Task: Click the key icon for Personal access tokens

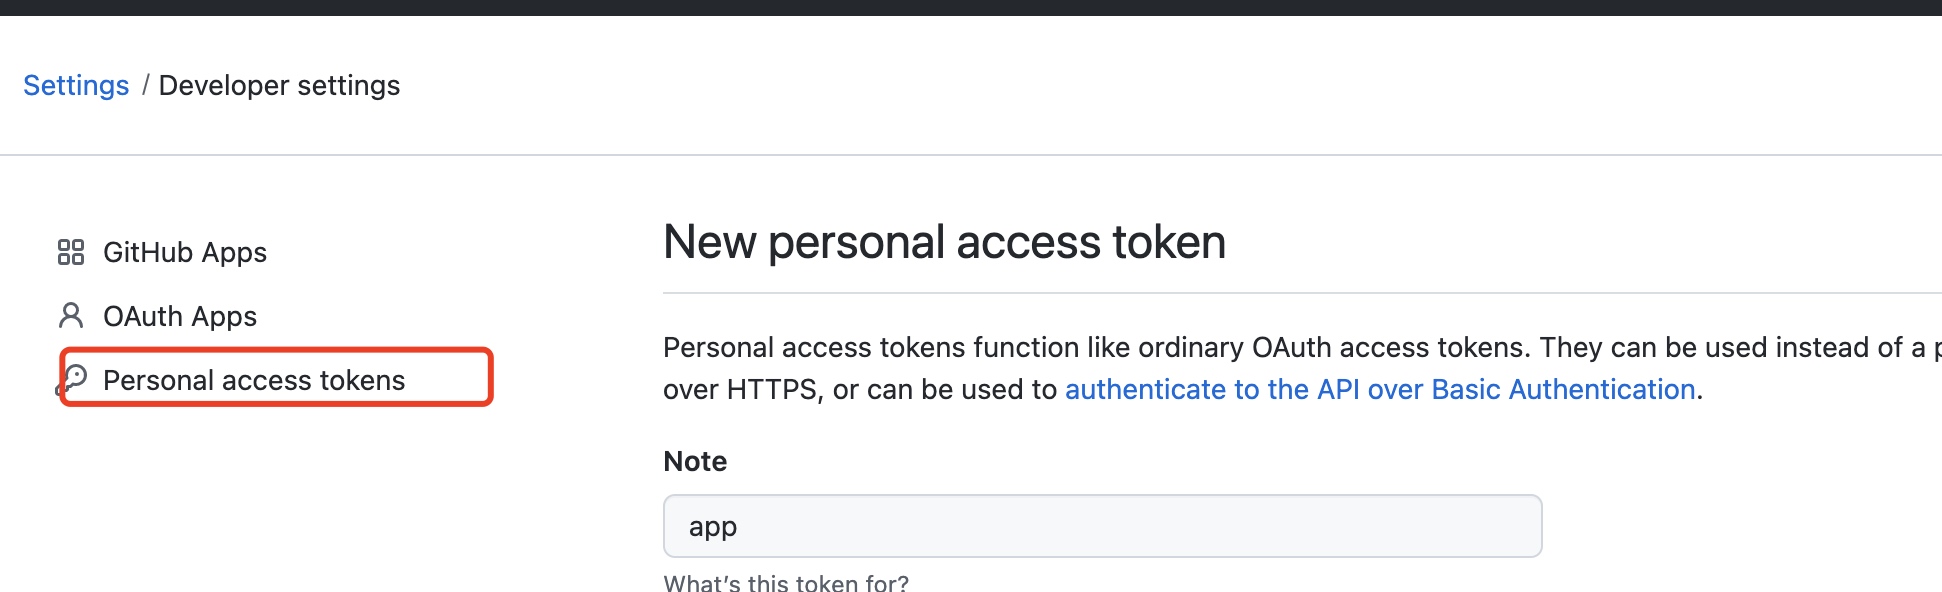Action: (72, 379)
